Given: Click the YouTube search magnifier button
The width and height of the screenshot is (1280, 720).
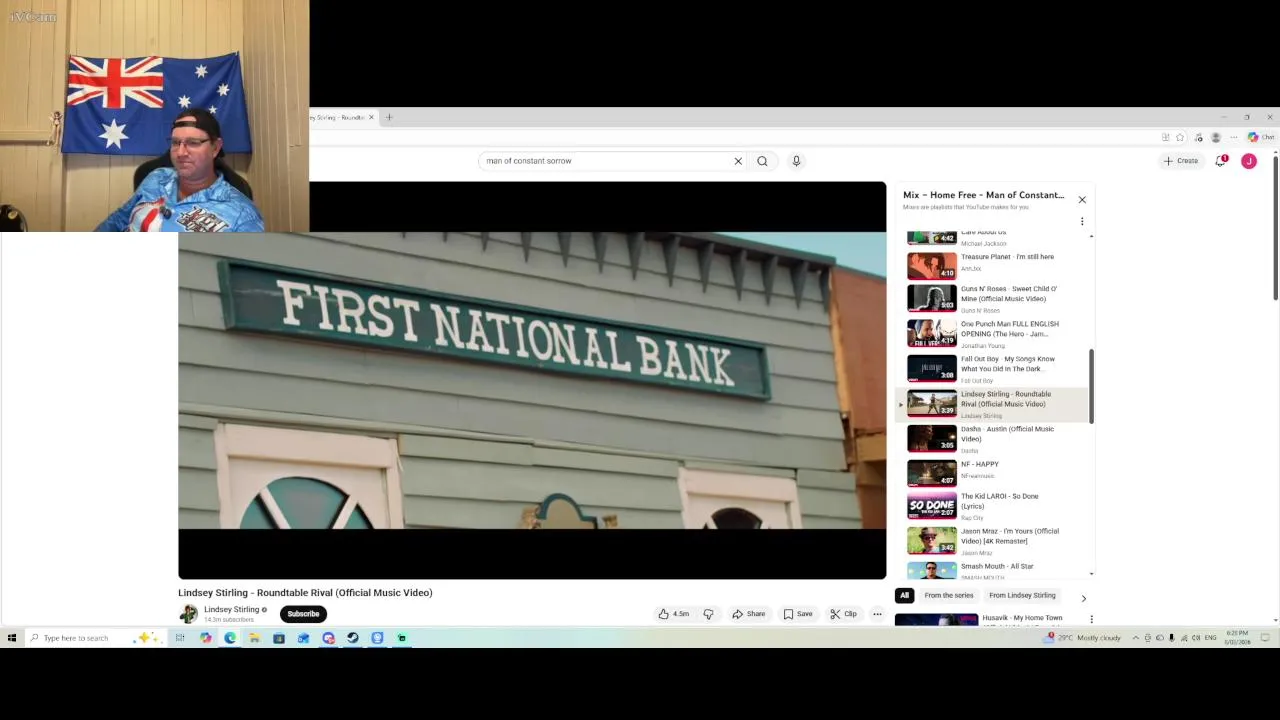Looking at the screenshot, I should (762, 161).
